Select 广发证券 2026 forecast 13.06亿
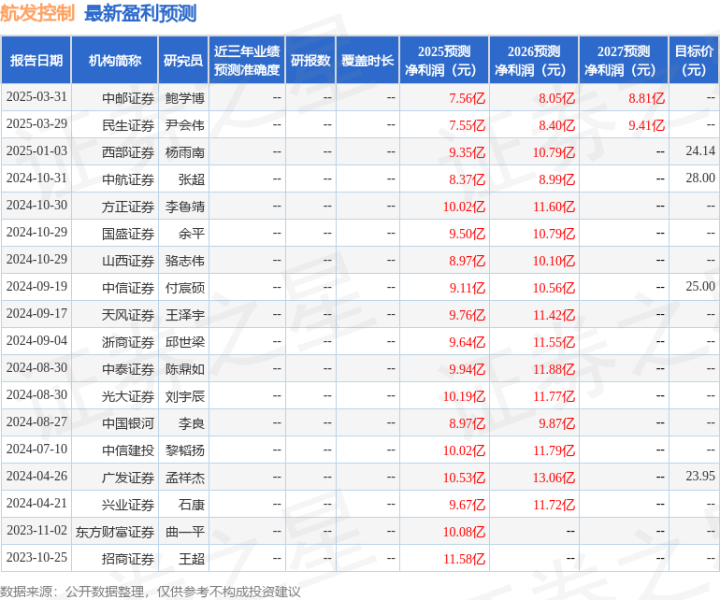Image resolution: width=720 pixels, height=600 pixels. coord(554,477)
